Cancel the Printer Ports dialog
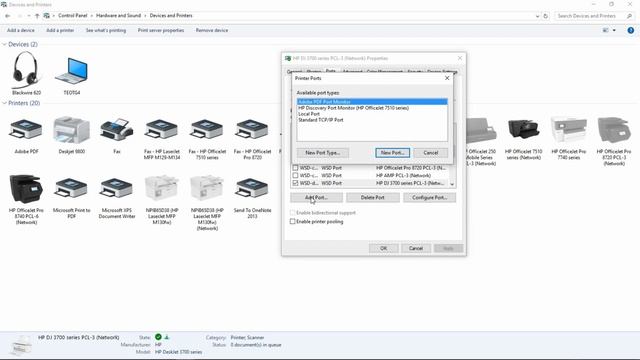The width and height of the screenshot is (640, 360). tap(431, 153)
